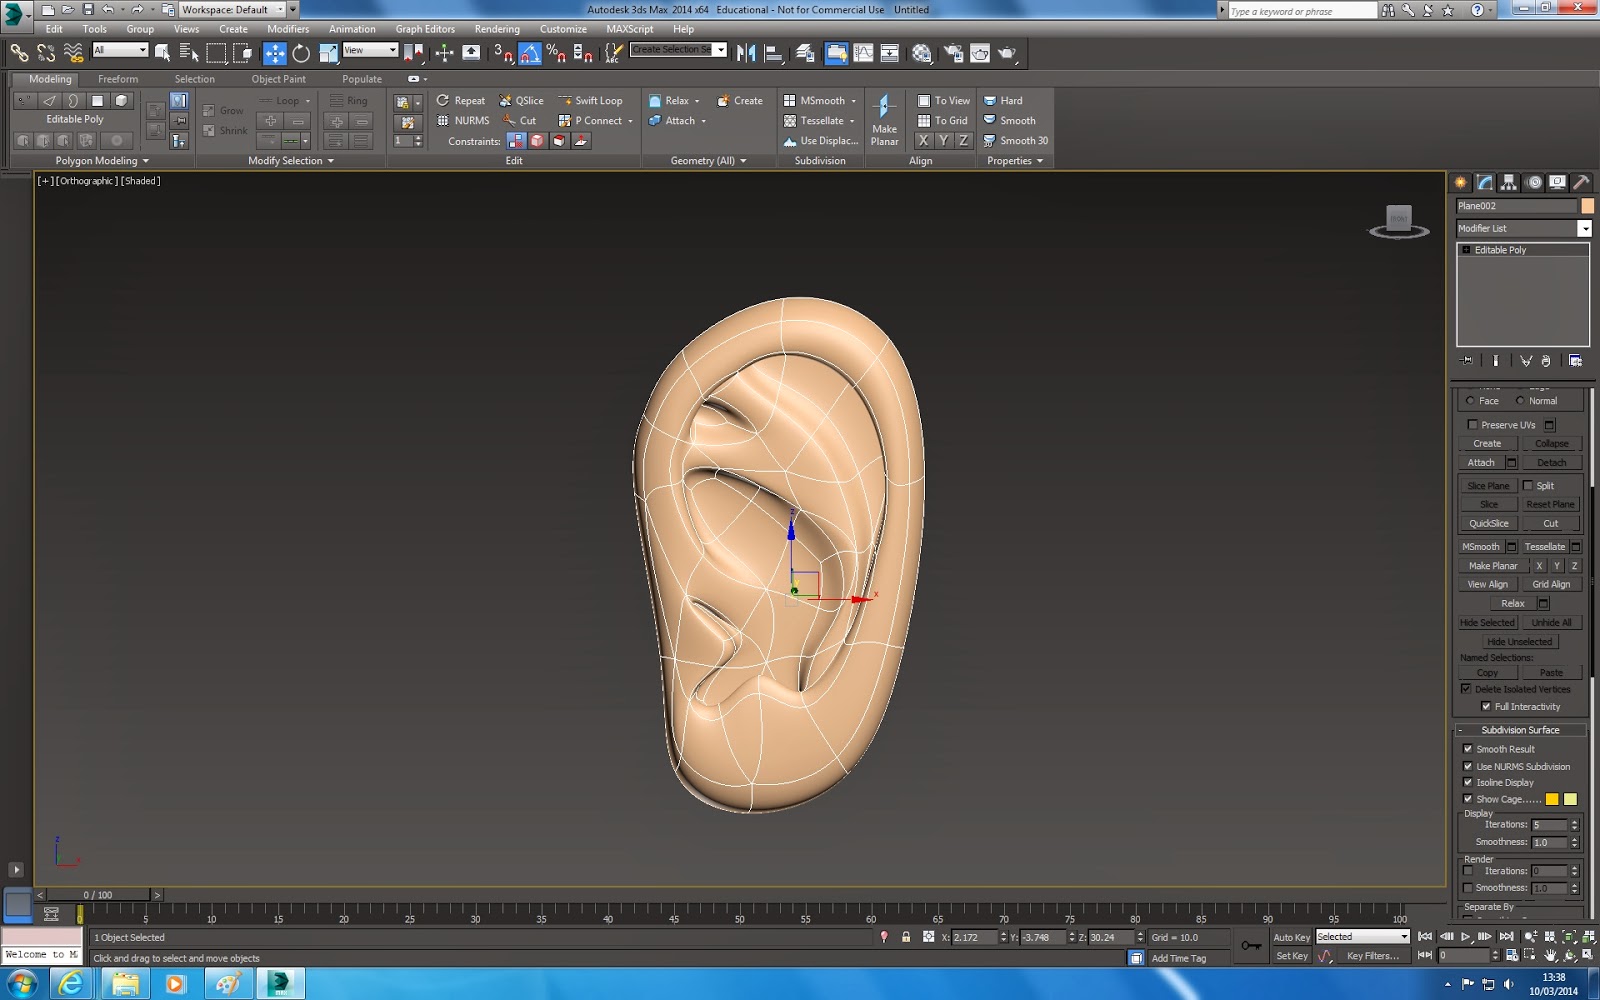The height and width of the screenshot is (1000, 1600).
Task: Open the Rendering menu
Action: click(497, 29)
